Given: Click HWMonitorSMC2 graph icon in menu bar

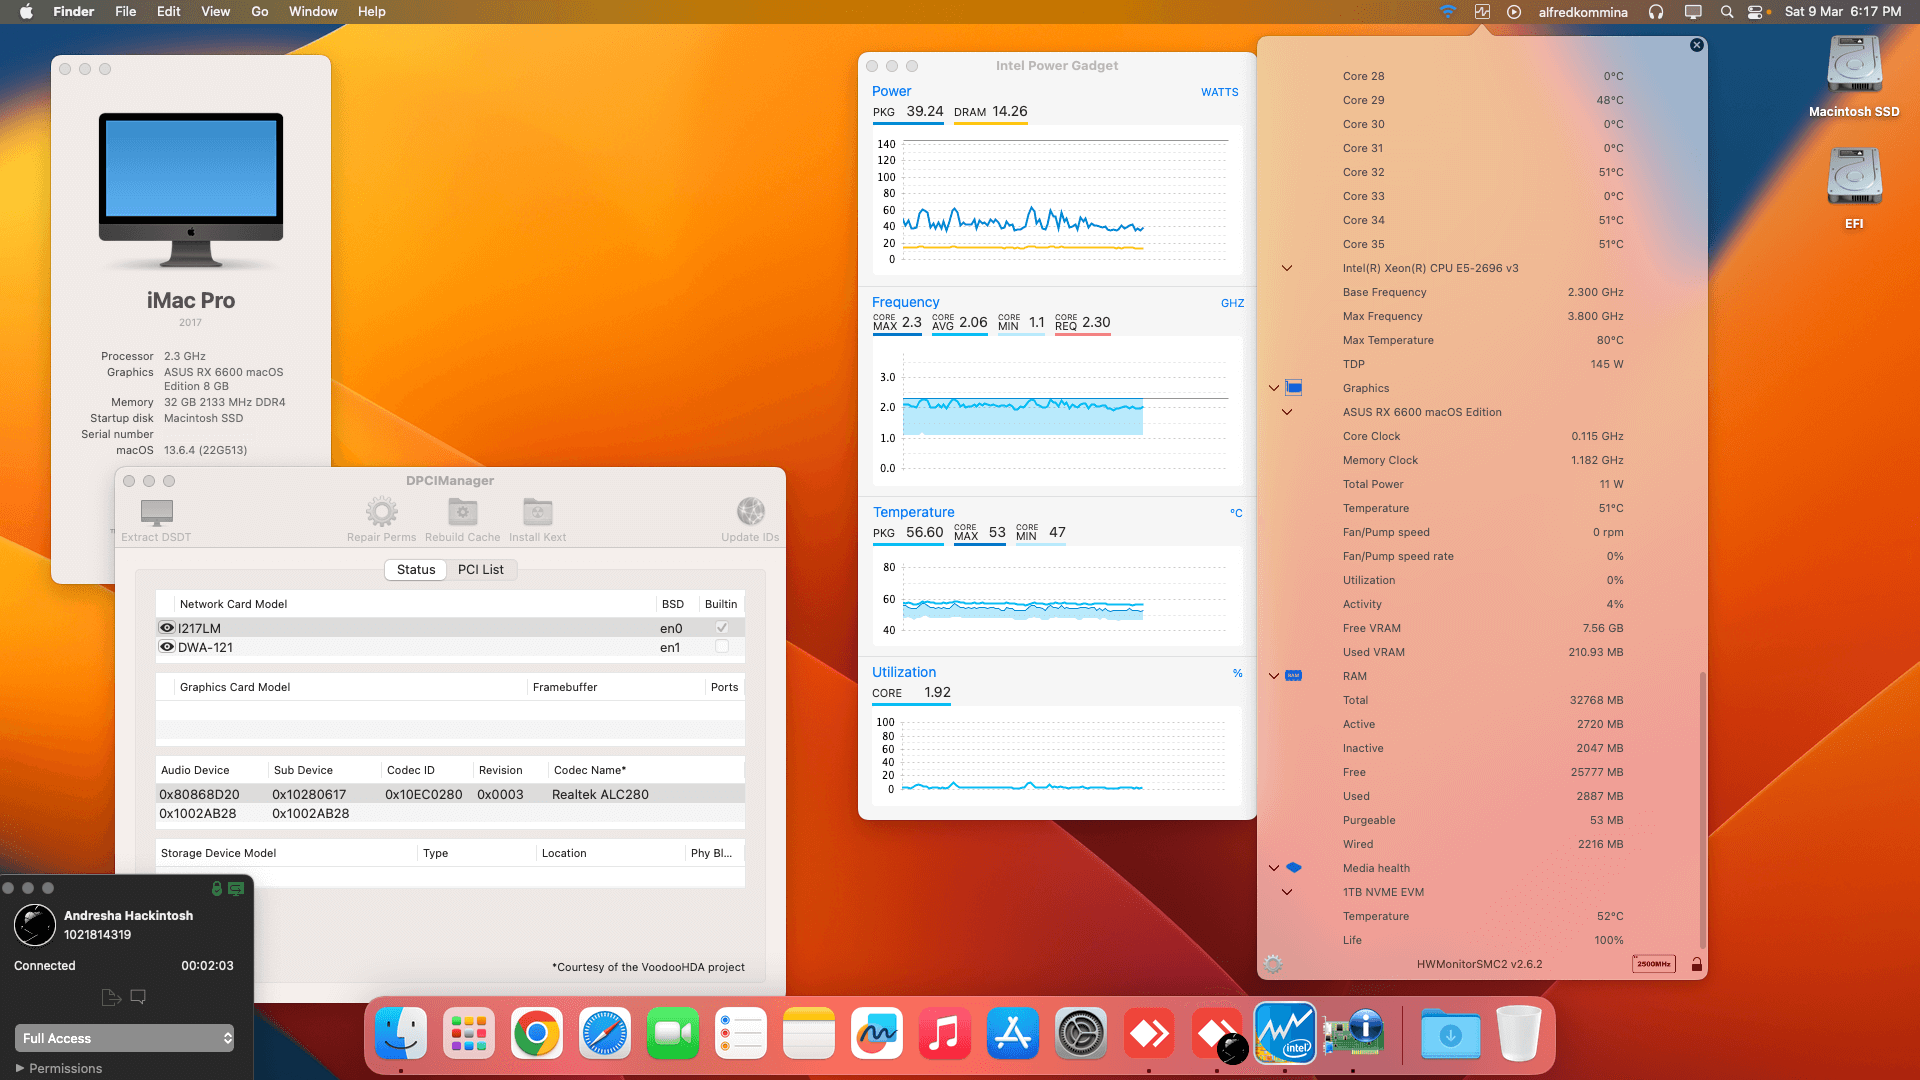Looking at the screenshot, I should click(x=1482, y=12).
